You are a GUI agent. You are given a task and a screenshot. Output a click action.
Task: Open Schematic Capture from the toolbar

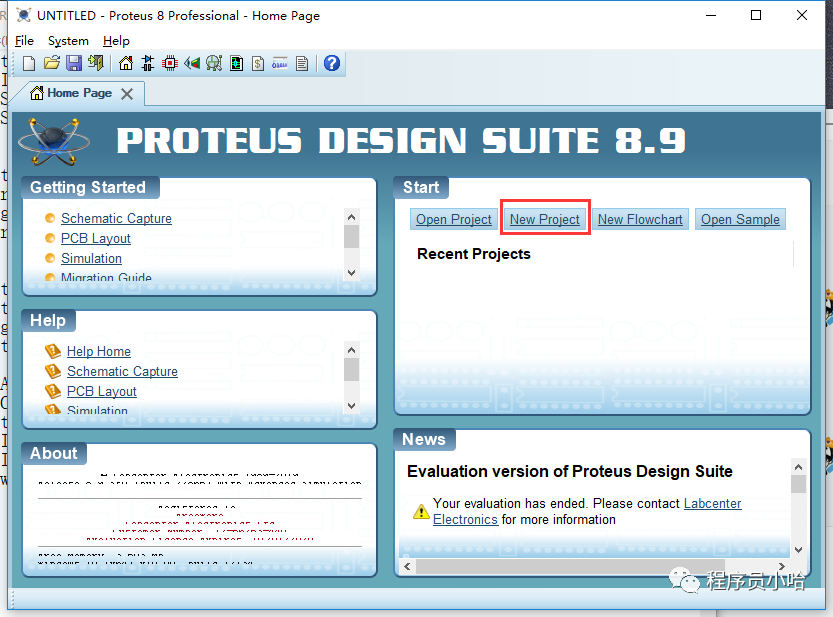click(148, 64)
